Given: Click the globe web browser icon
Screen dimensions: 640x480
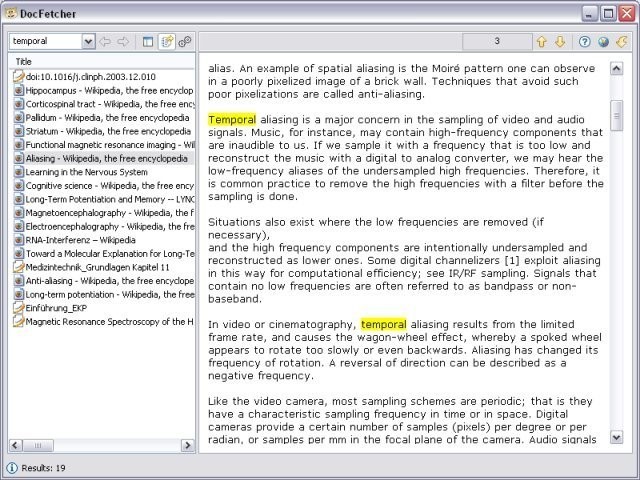Looking at the screenshot, I should click(x=603, y=42).
